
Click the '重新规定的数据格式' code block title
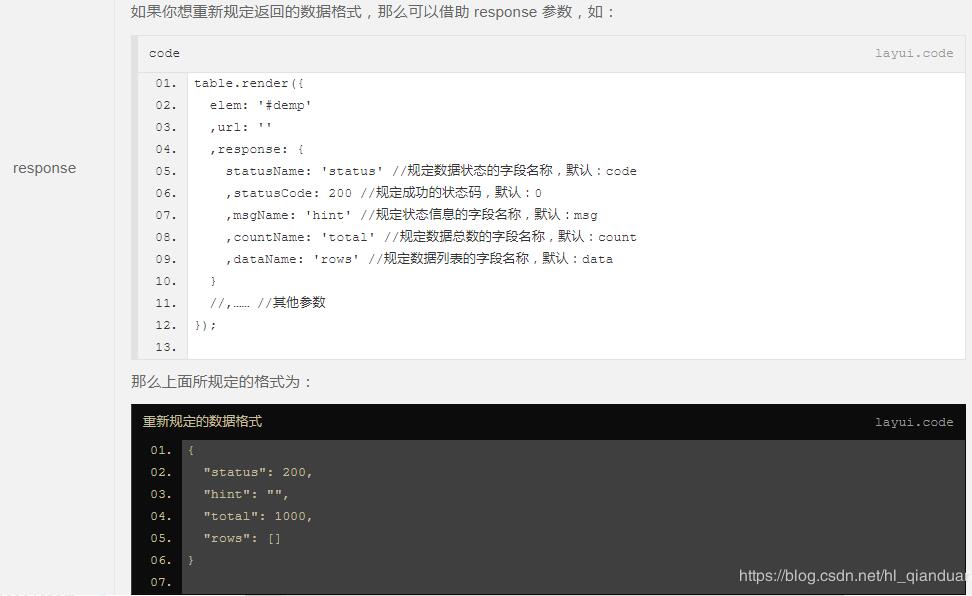[x=203, y=422]
